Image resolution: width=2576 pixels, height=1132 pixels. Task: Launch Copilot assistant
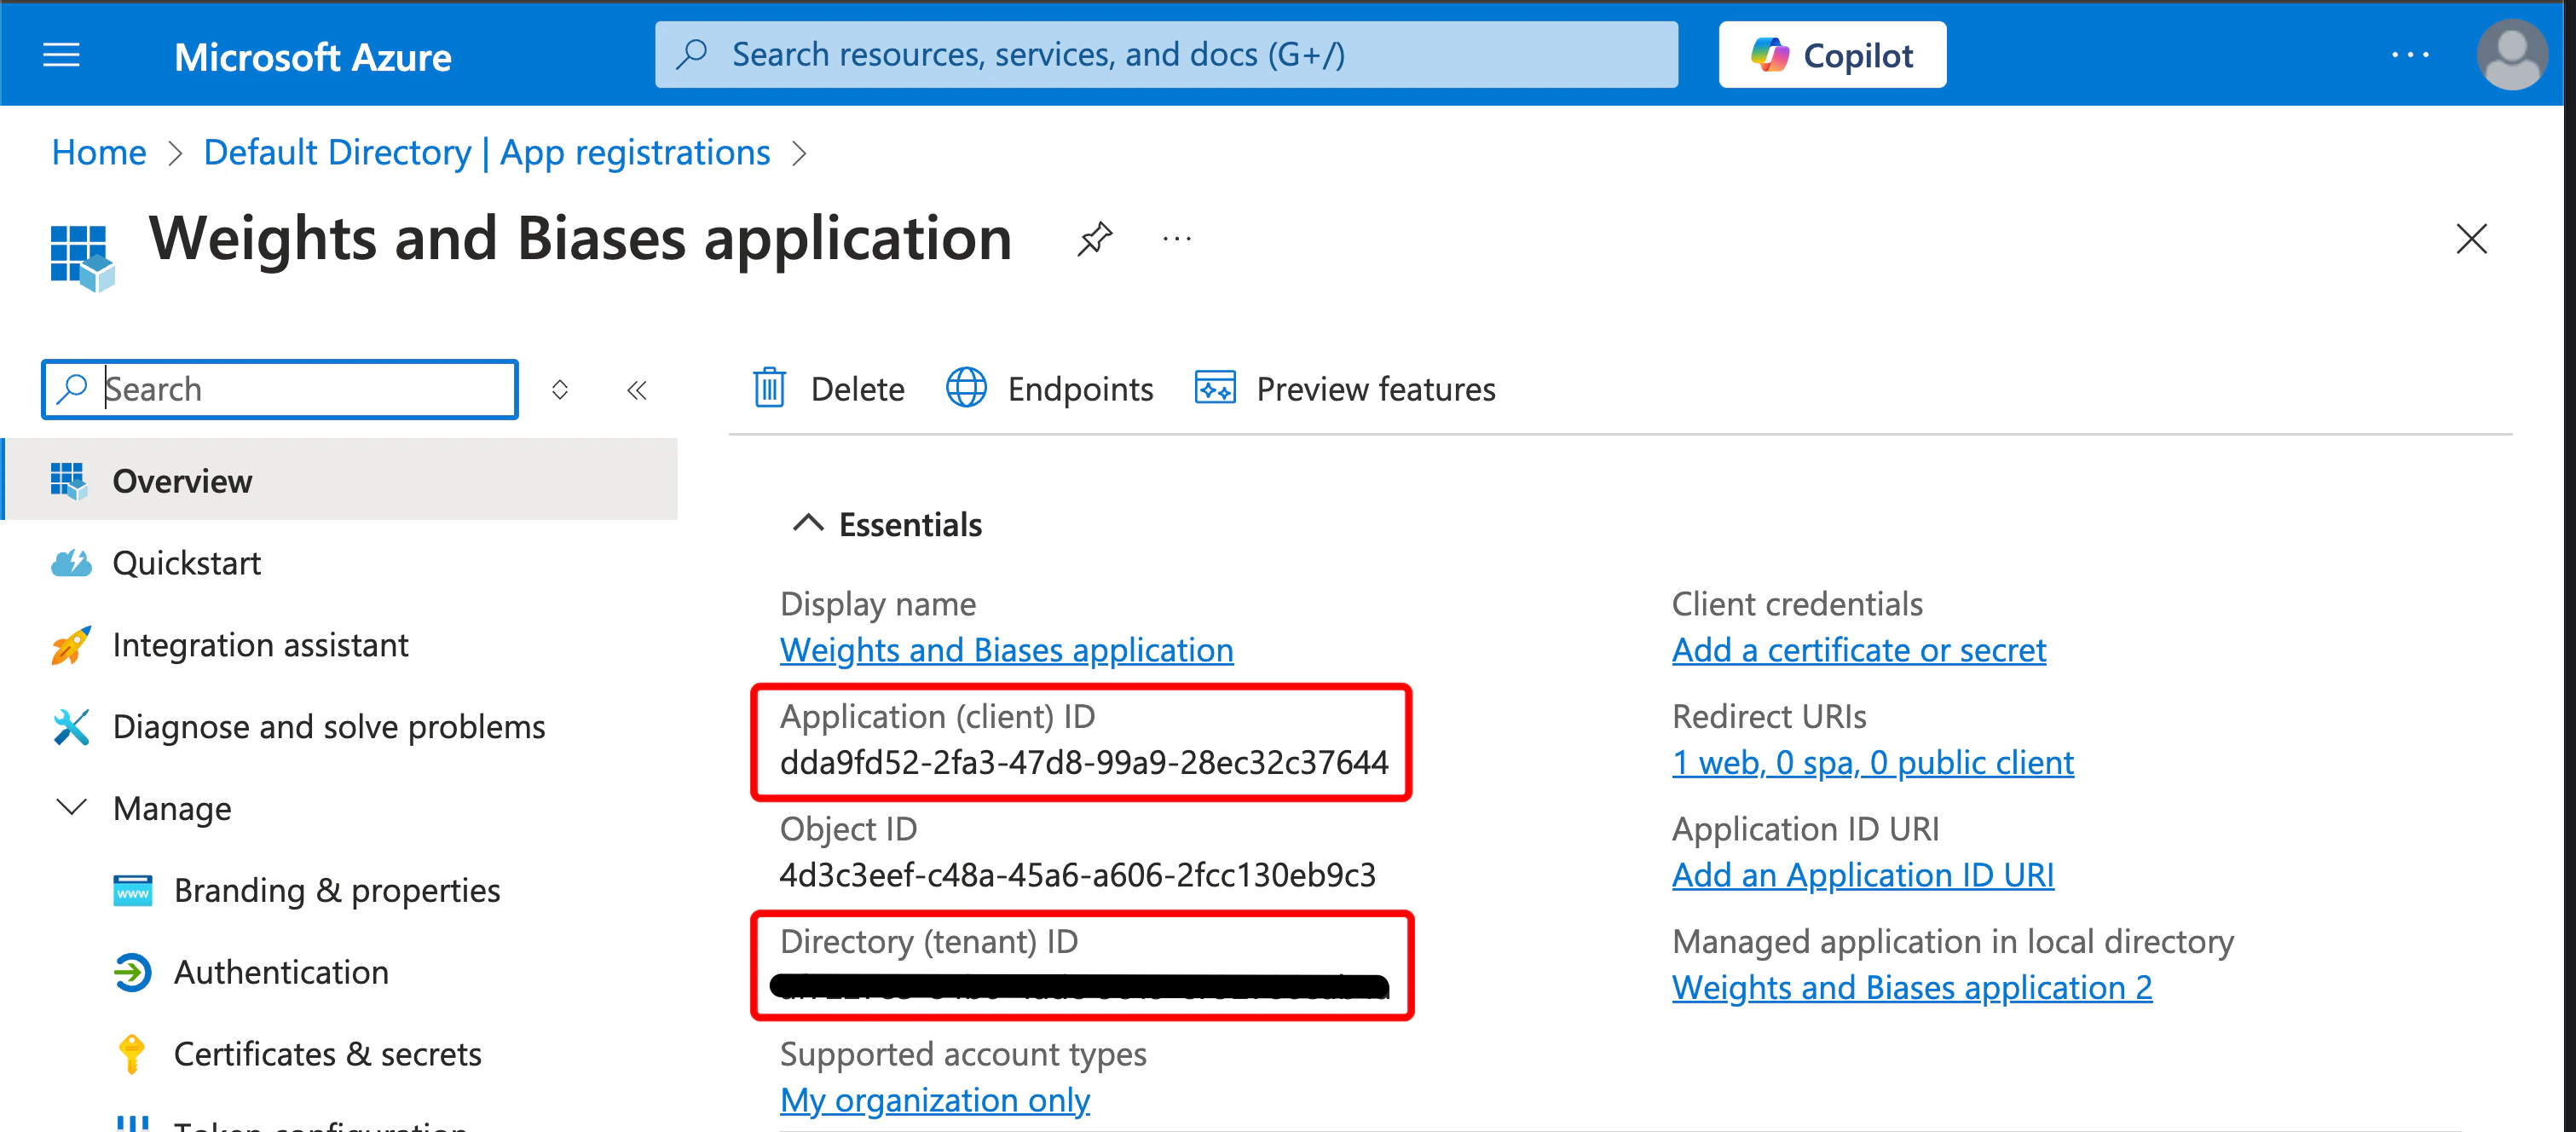tap(1832, 54)
